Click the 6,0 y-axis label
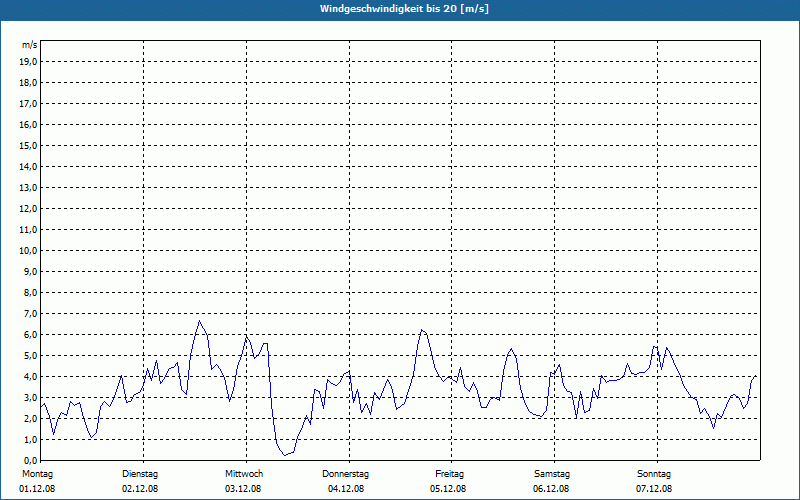This screenshot has height=500, width=800. click(x=30, y=335)
